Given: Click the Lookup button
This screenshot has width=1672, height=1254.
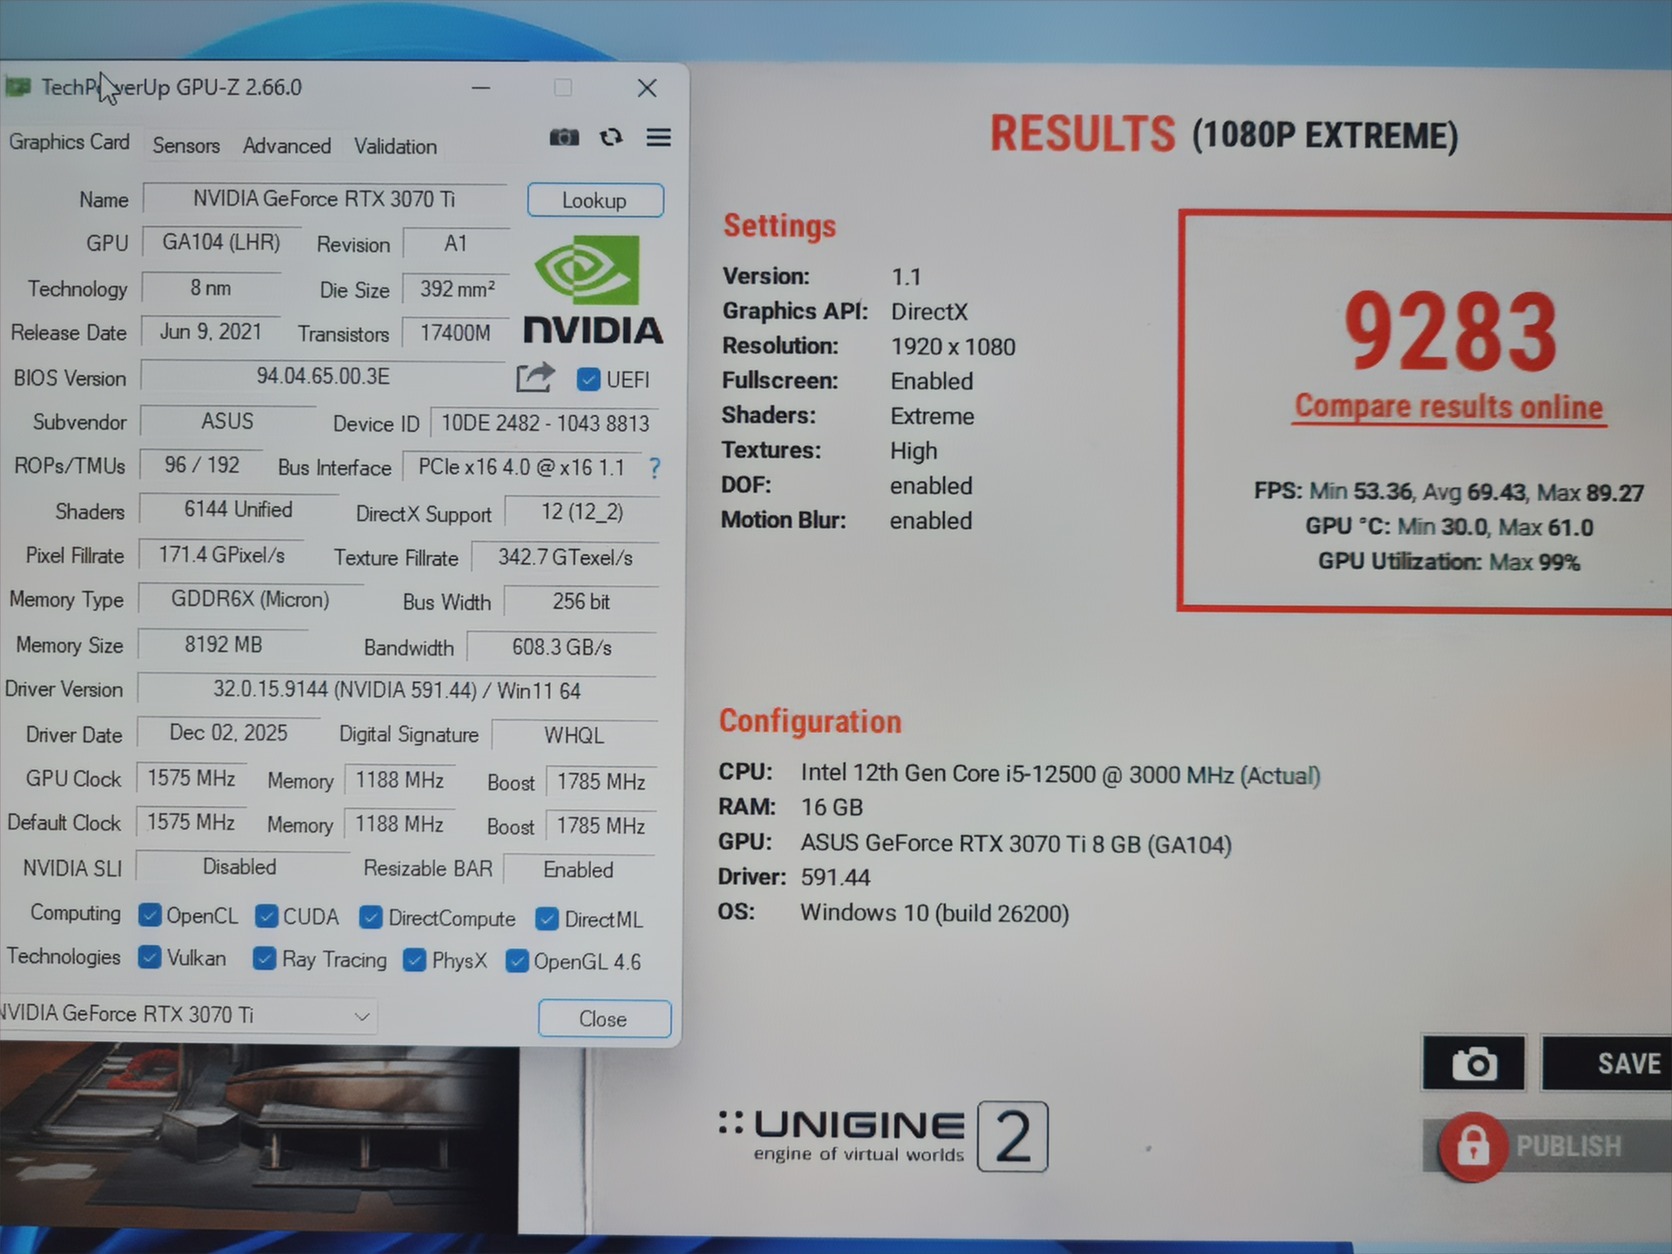Looking at the screenshot, I should coord(594,200).
